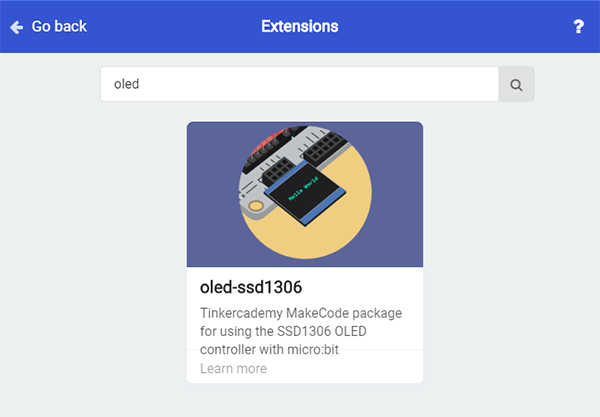Click the Hello World OLED screen illustration
Screen dimensions: 600x417
(x=305, y=188)
